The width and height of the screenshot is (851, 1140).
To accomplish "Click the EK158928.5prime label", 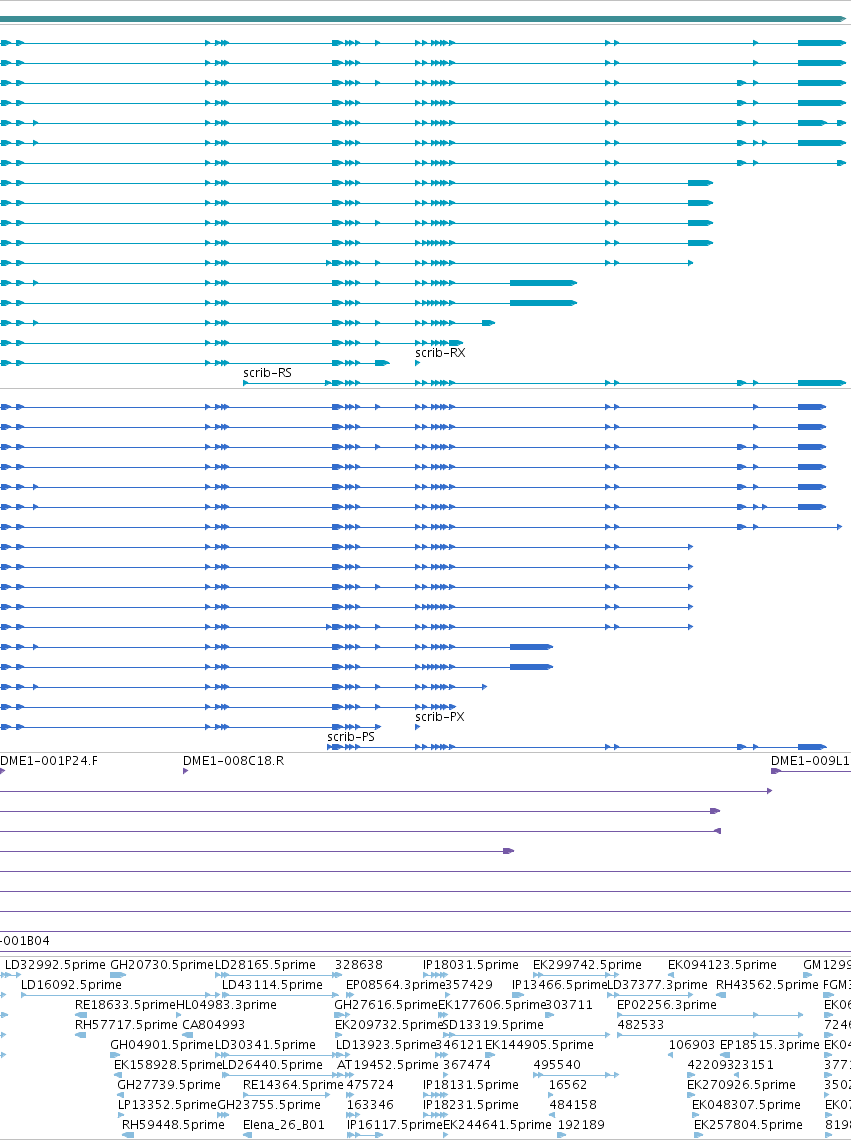I will pos(167,1064).
